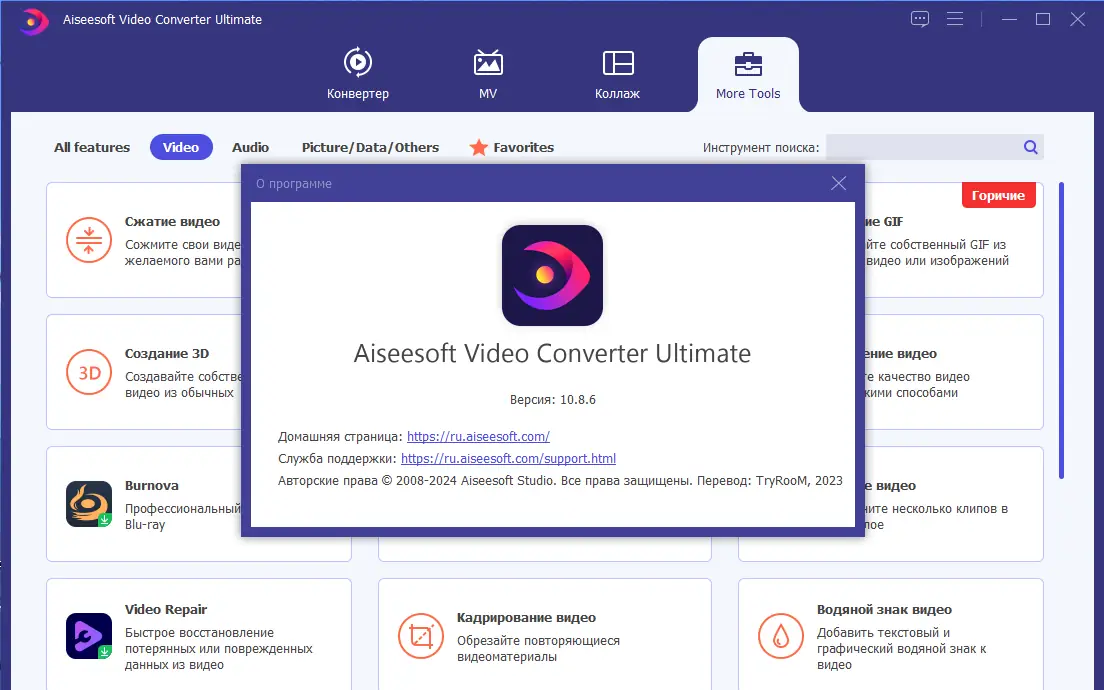Focus the Инструмент поиска search field
Viewport: 1104px width, 690px height.
tap(922, 147)
